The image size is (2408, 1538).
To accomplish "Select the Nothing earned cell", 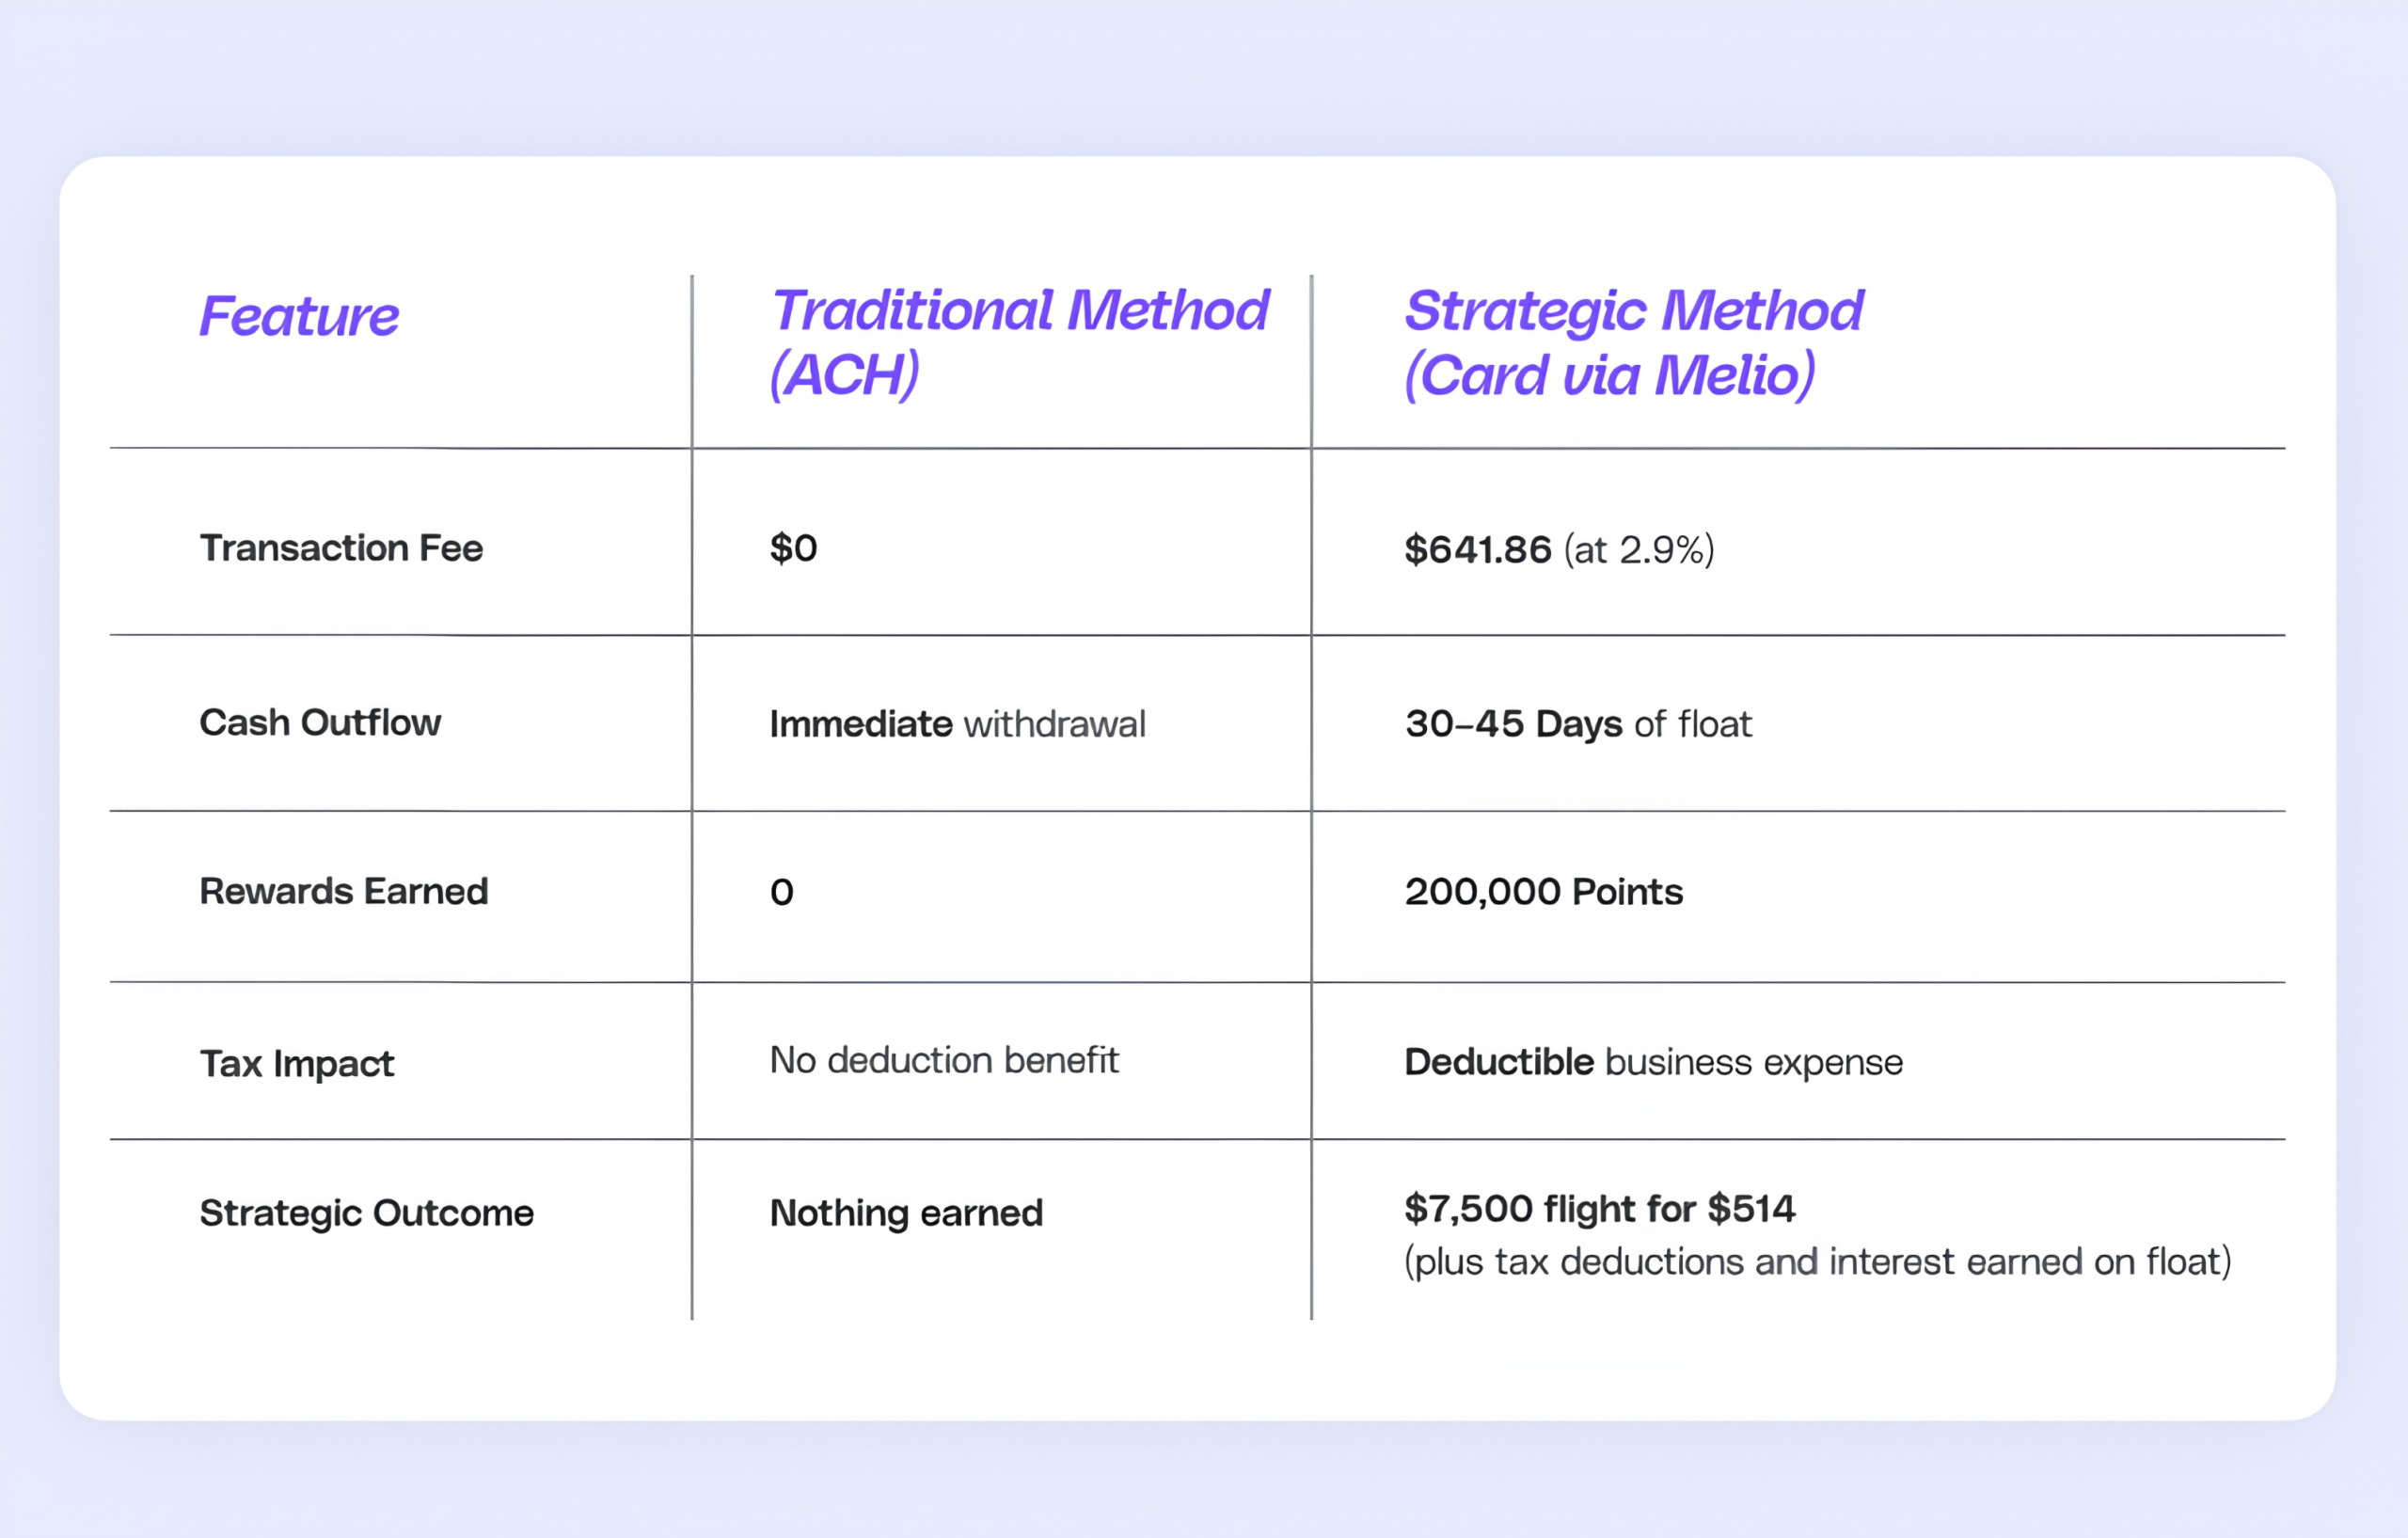I will [906, 1213].
